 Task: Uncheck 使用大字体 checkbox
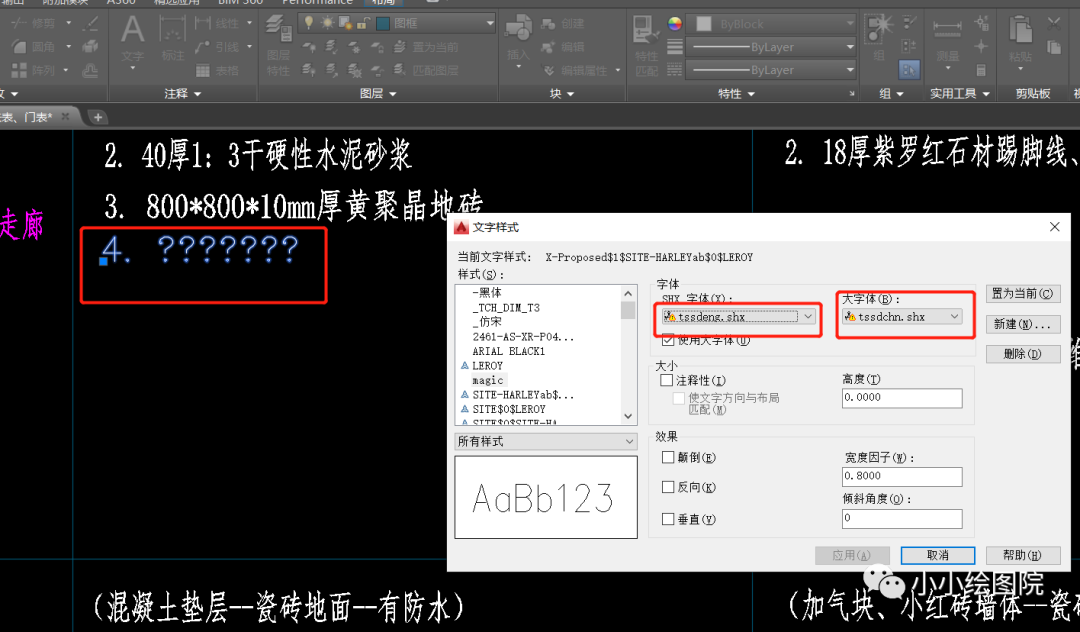pyautogui.click(x=667, y=339)
